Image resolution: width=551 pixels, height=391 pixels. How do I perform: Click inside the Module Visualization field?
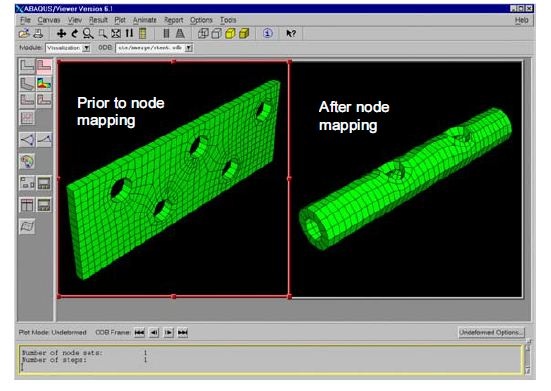point(64,48)
